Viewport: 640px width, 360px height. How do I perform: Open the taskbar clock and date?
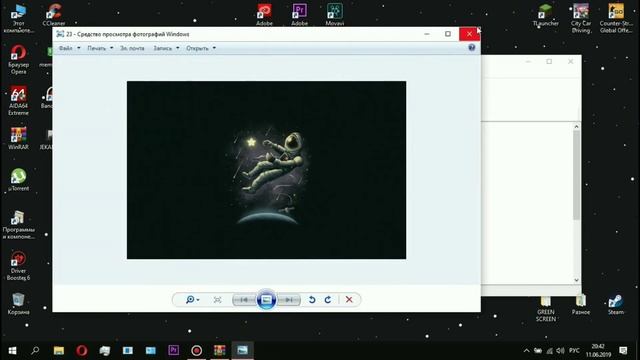tap(598, 351)
